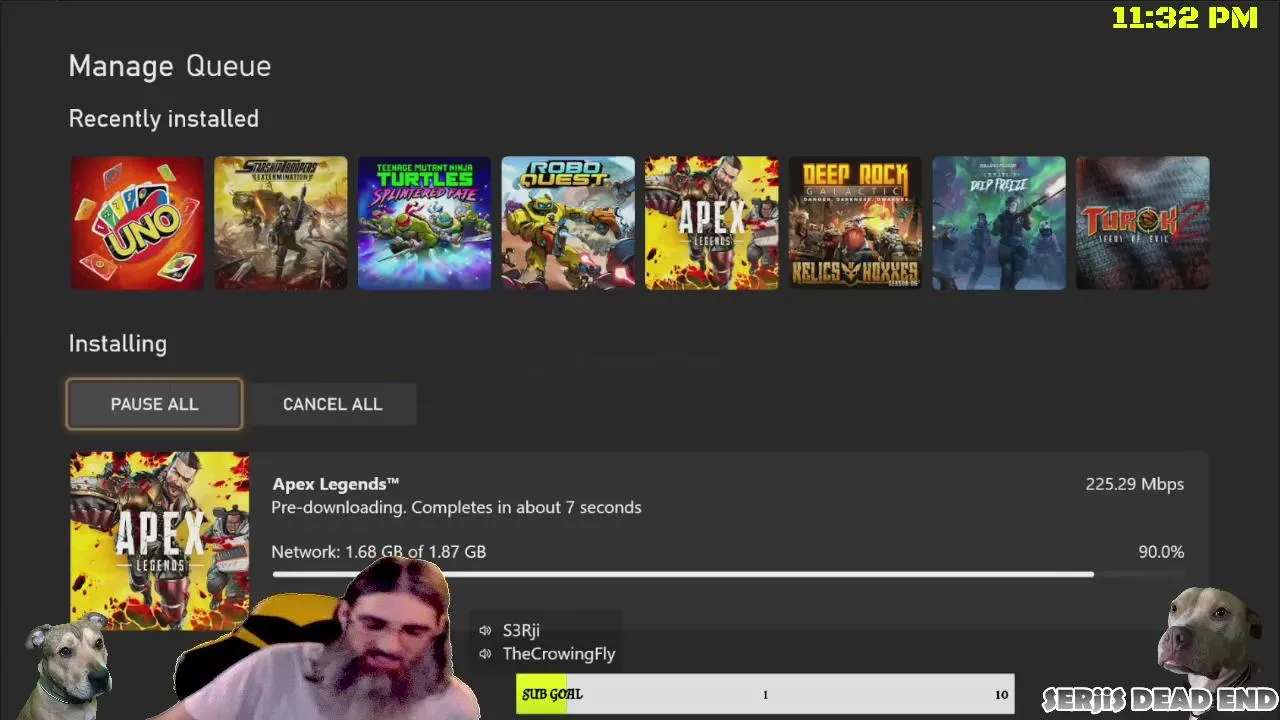The image size is (1280, 720).
Task: Click 'Pre-downloading. Completes in about 7 seconds'
Action: point(456,507)
